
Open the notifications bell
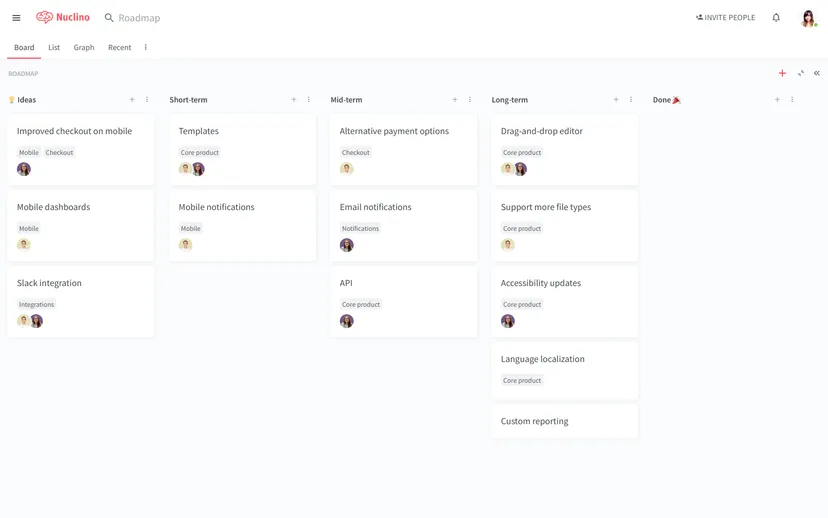point(776,17)
